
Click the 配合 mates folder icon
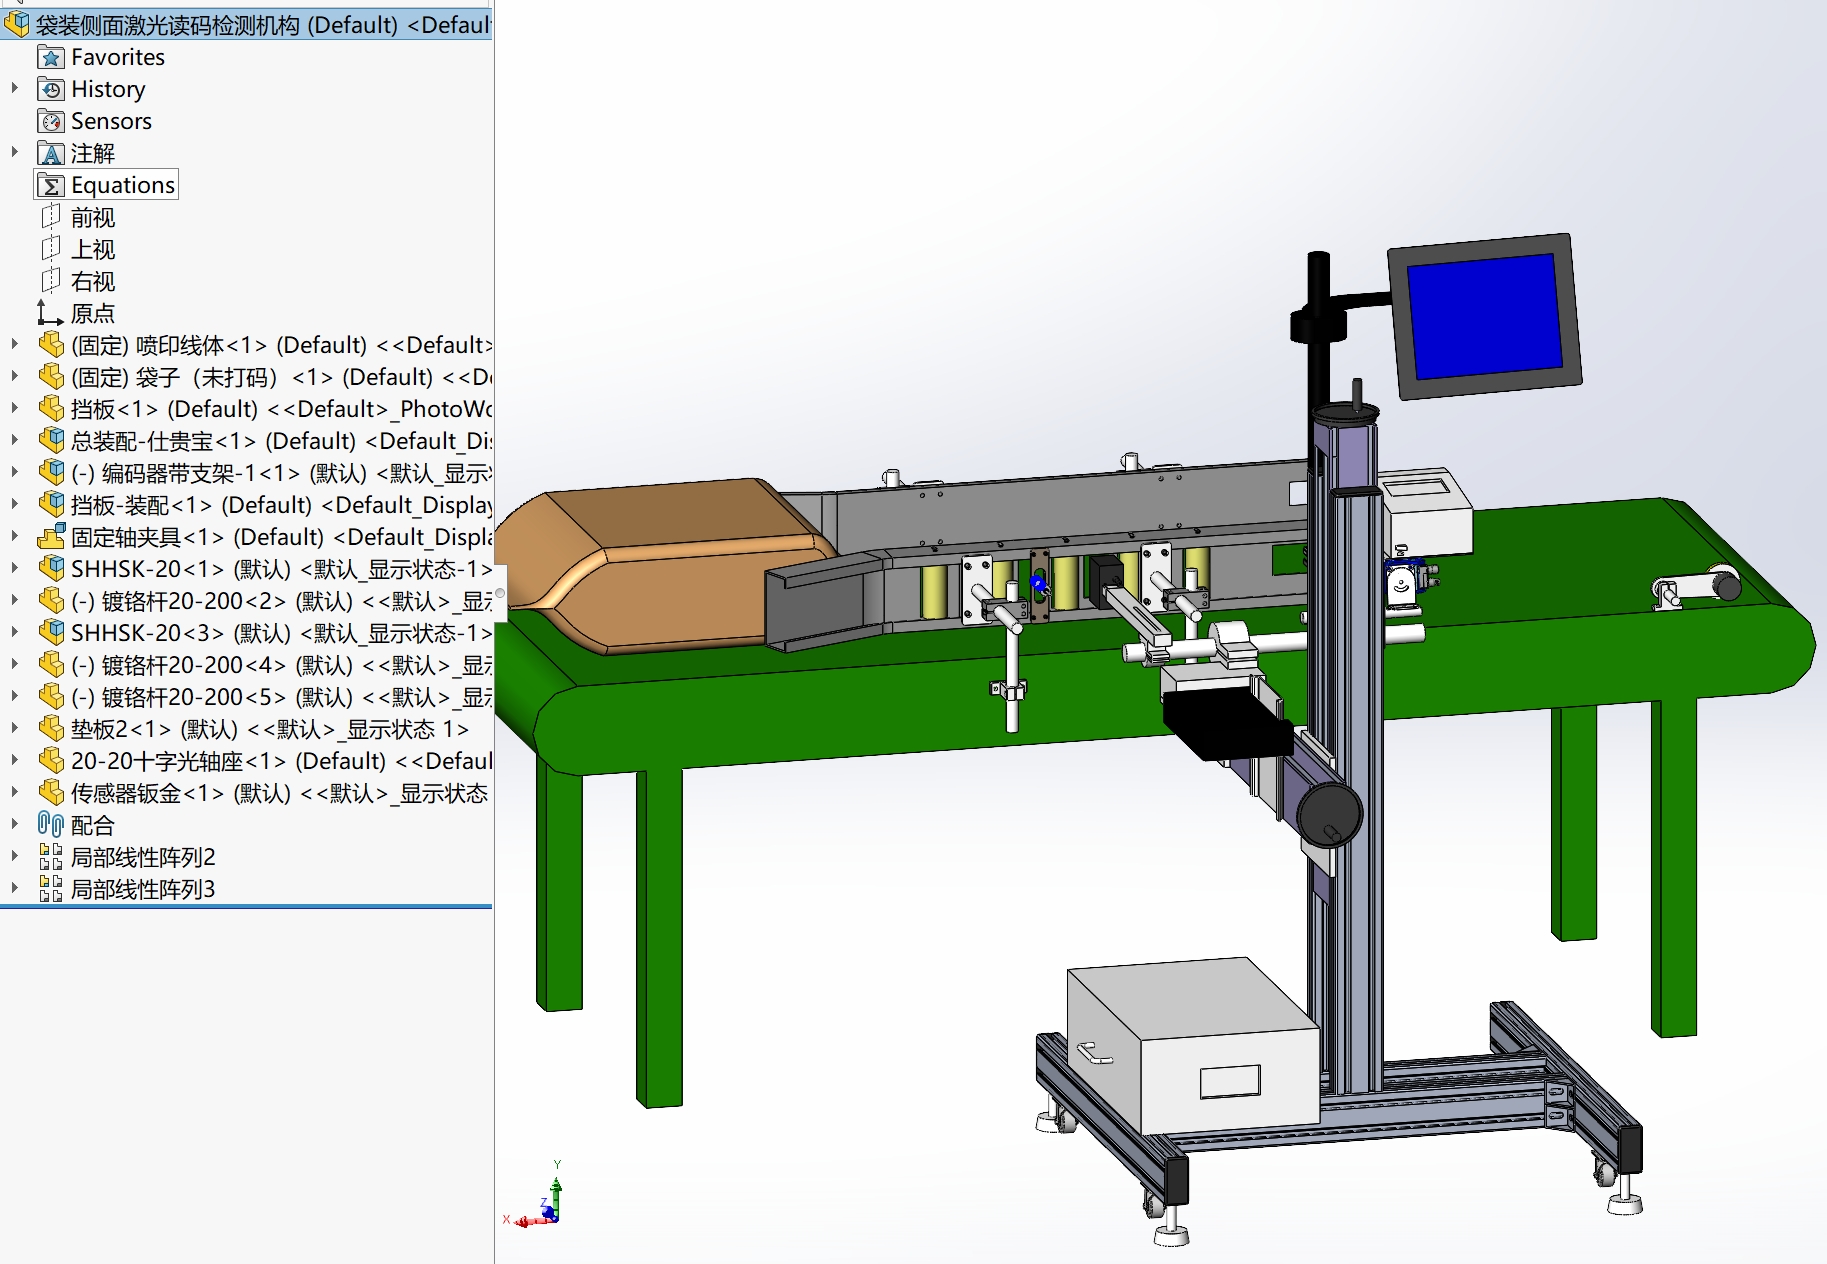(51, 825)
